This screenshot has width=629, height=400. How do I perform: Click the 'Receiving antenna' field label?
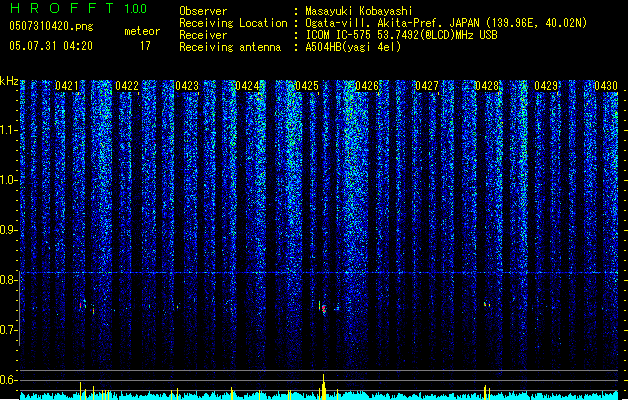coord(230,47)
